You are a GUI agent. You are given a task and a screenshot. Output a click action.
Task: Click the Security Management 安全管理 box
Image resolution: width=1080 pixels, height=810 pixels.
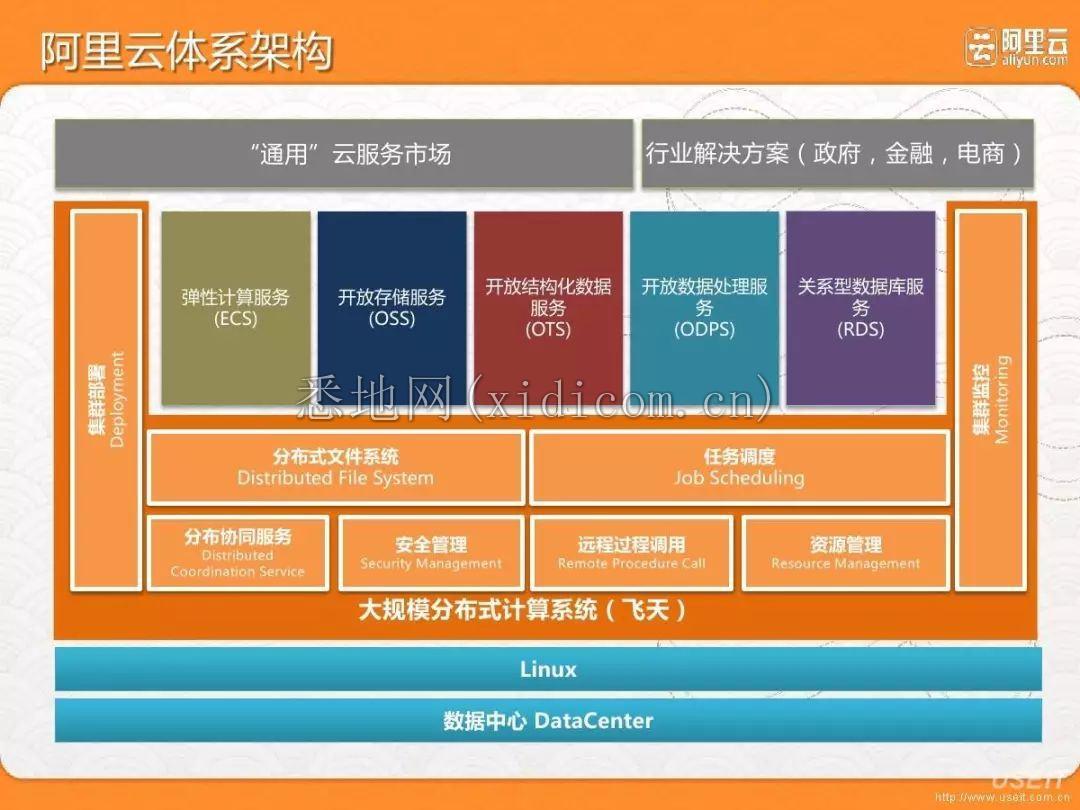pos(431,553)
